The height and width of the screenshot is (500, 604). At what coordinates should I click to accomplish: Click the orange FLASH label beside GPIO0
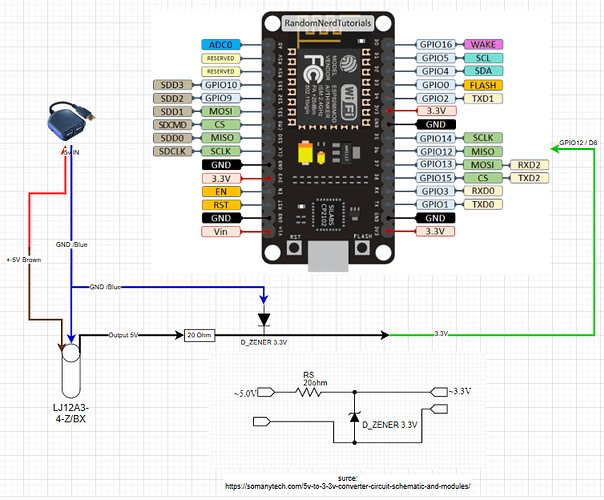click(483, 85)
